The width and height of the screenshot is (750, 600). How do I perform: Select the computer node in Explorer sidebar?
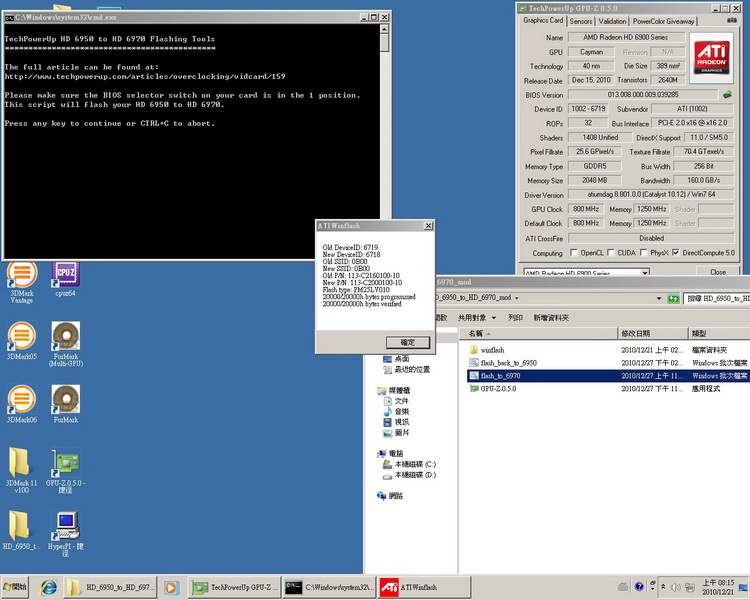pyautogui.click(x=390, y=453)
